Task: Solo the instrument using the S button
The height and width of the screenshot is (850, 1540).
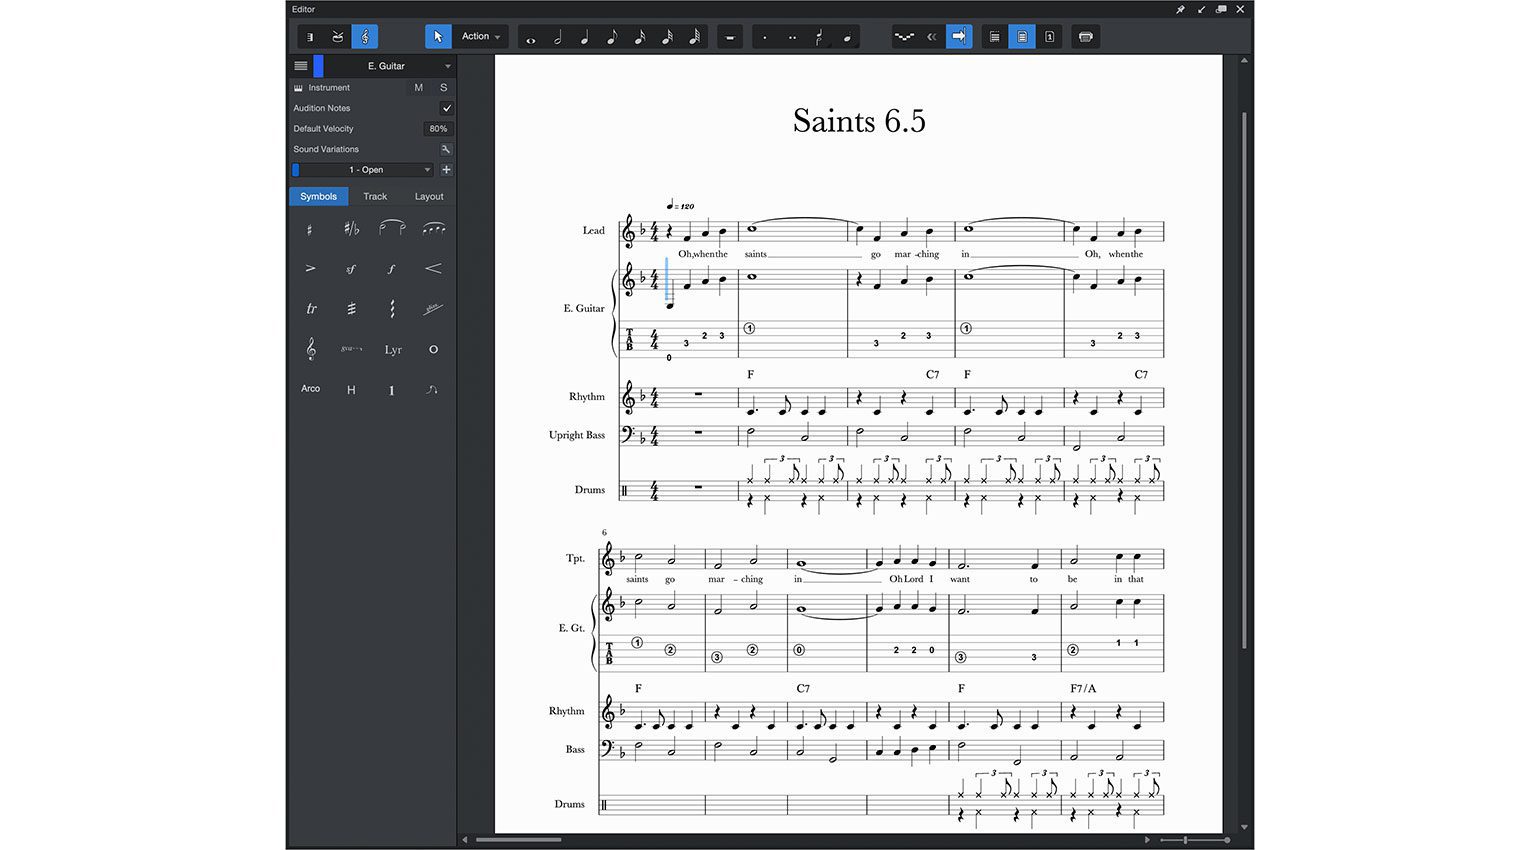Action: coord(443,87)
